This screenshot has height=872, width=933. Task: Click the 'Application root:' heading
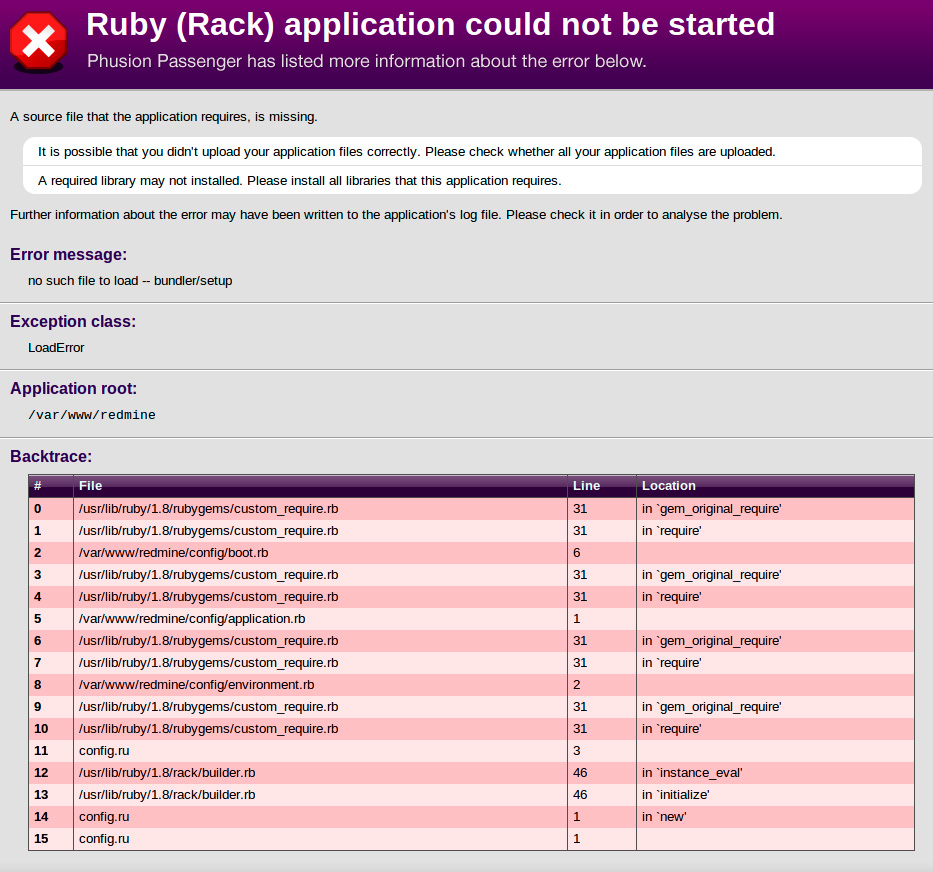(x=73, y=389)
